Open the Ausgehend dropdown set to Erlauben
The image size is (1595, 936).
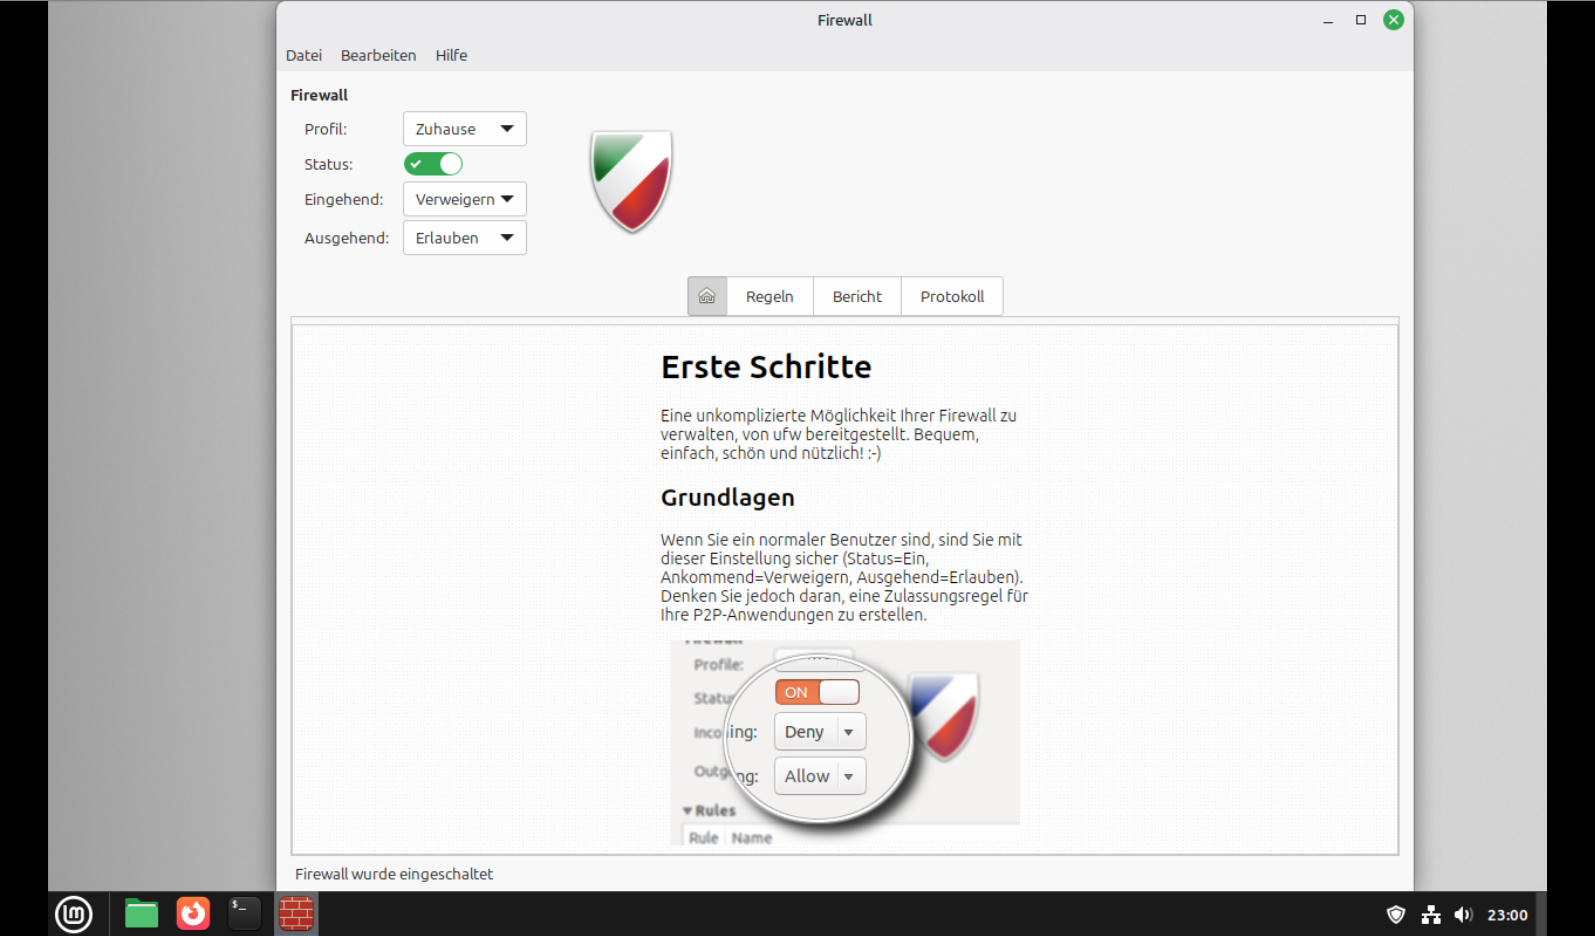pos(464,238)
